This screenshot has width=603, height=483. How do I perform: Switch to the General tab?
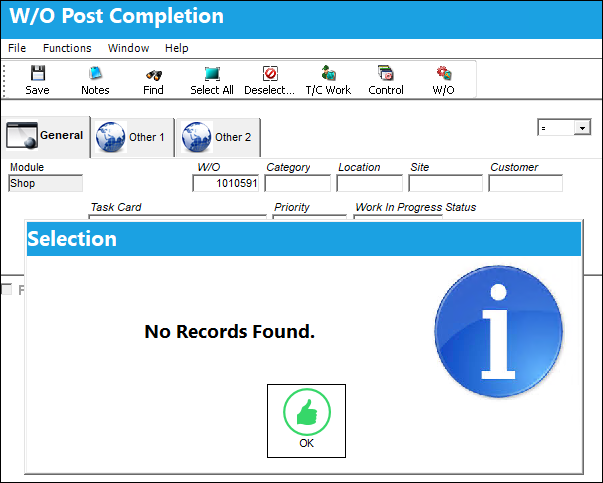(46, 136)
